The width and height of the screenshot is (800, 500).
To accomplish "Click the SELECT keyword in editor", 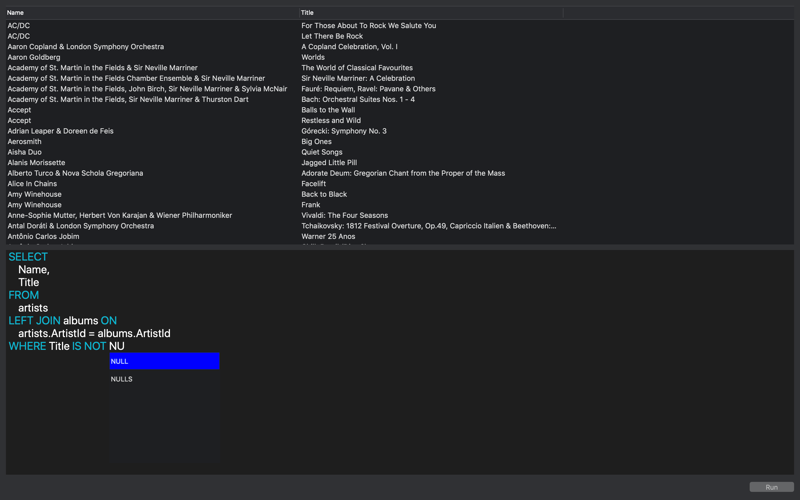I will click(x=28, y=257).
